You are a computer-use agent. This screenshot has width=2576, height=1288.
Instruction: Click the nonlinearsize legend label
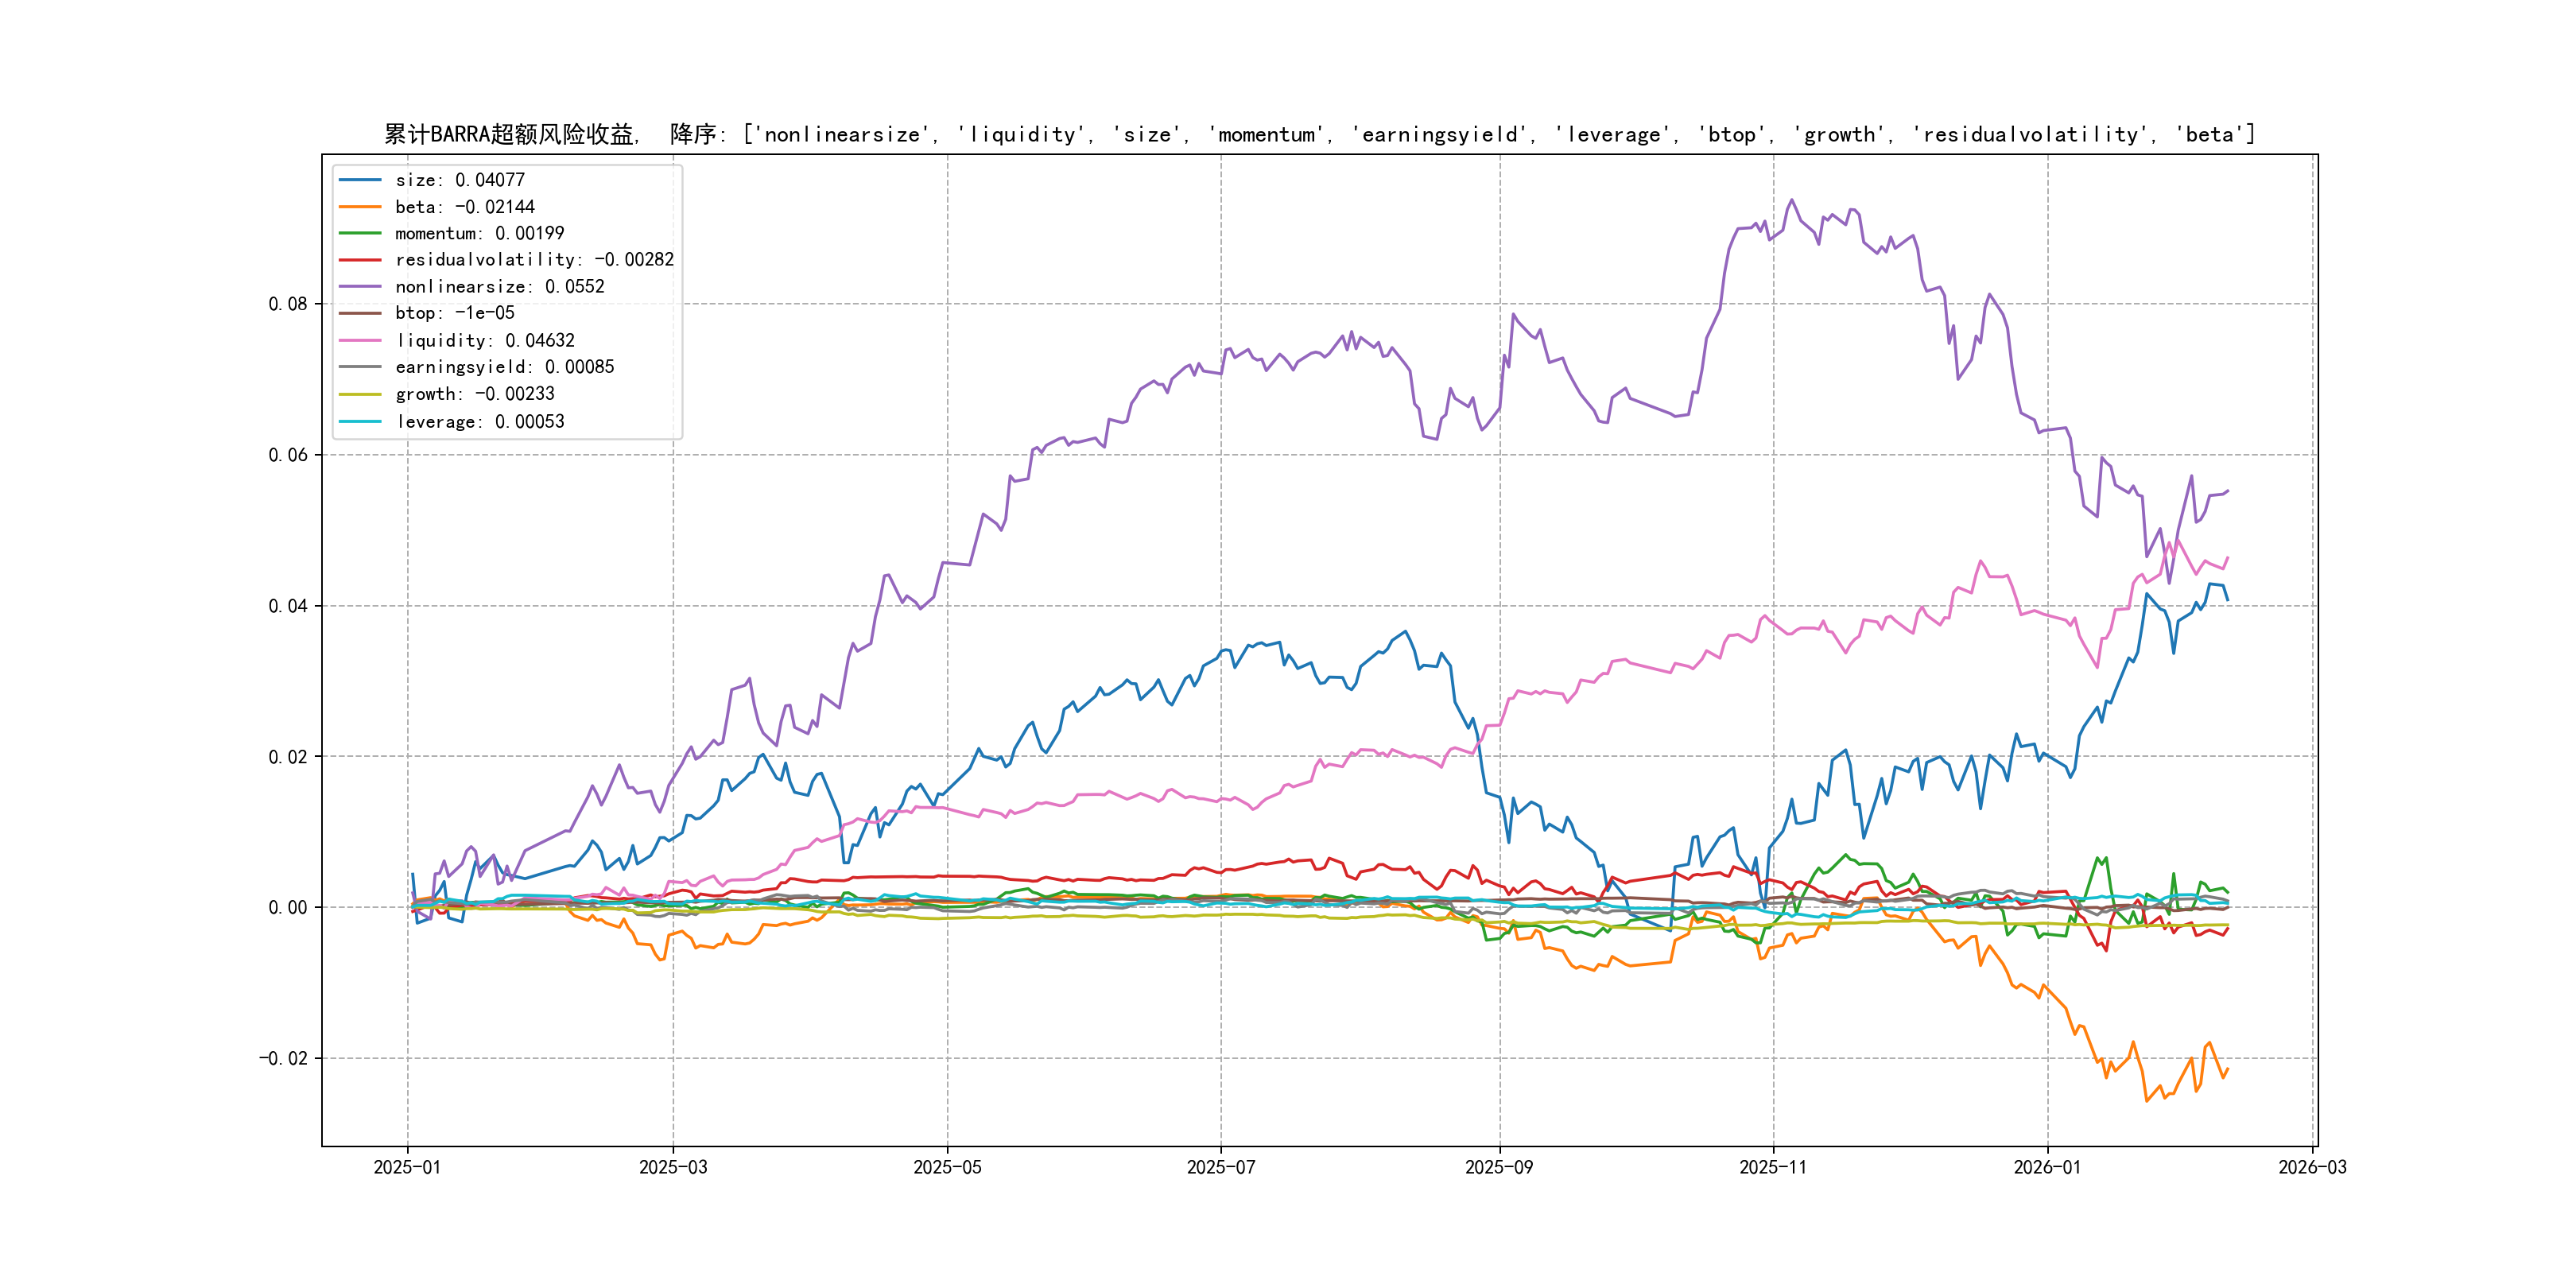pos(499,287)
